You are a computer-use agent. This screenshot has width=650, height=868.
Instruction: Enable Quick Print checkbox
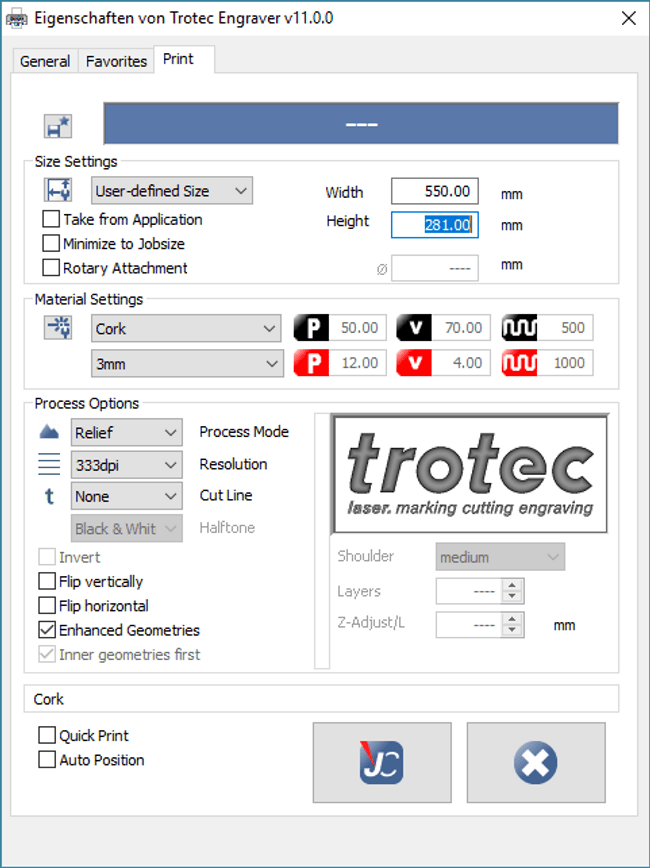pos(47,735)
